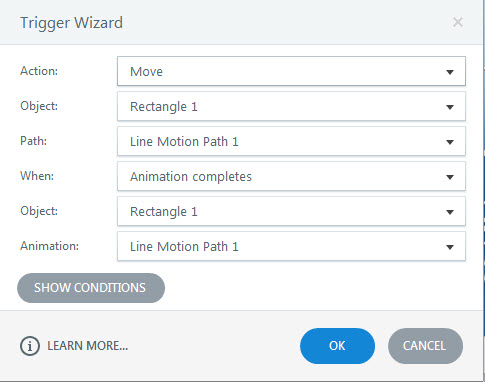
Task: Click the info icon beside Learn More
Action: coord(30,346)
